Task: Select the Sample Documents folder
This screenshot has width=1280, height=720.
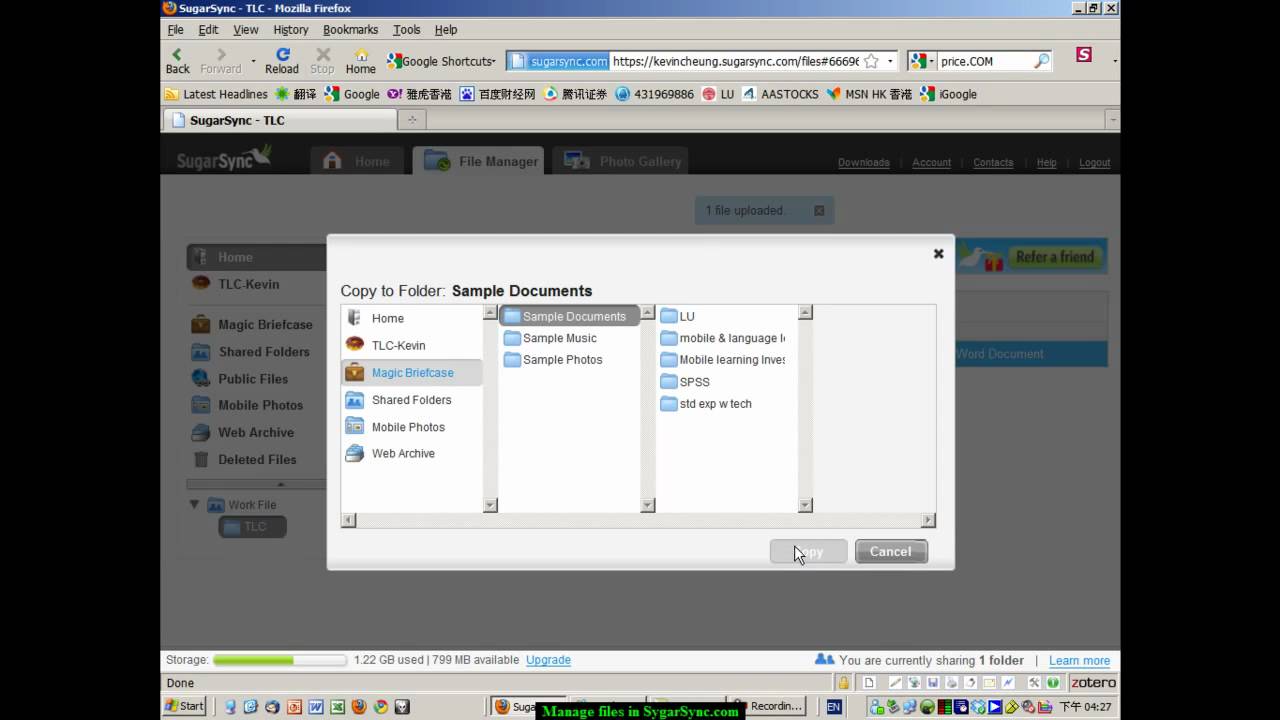Action: [569, 316]
